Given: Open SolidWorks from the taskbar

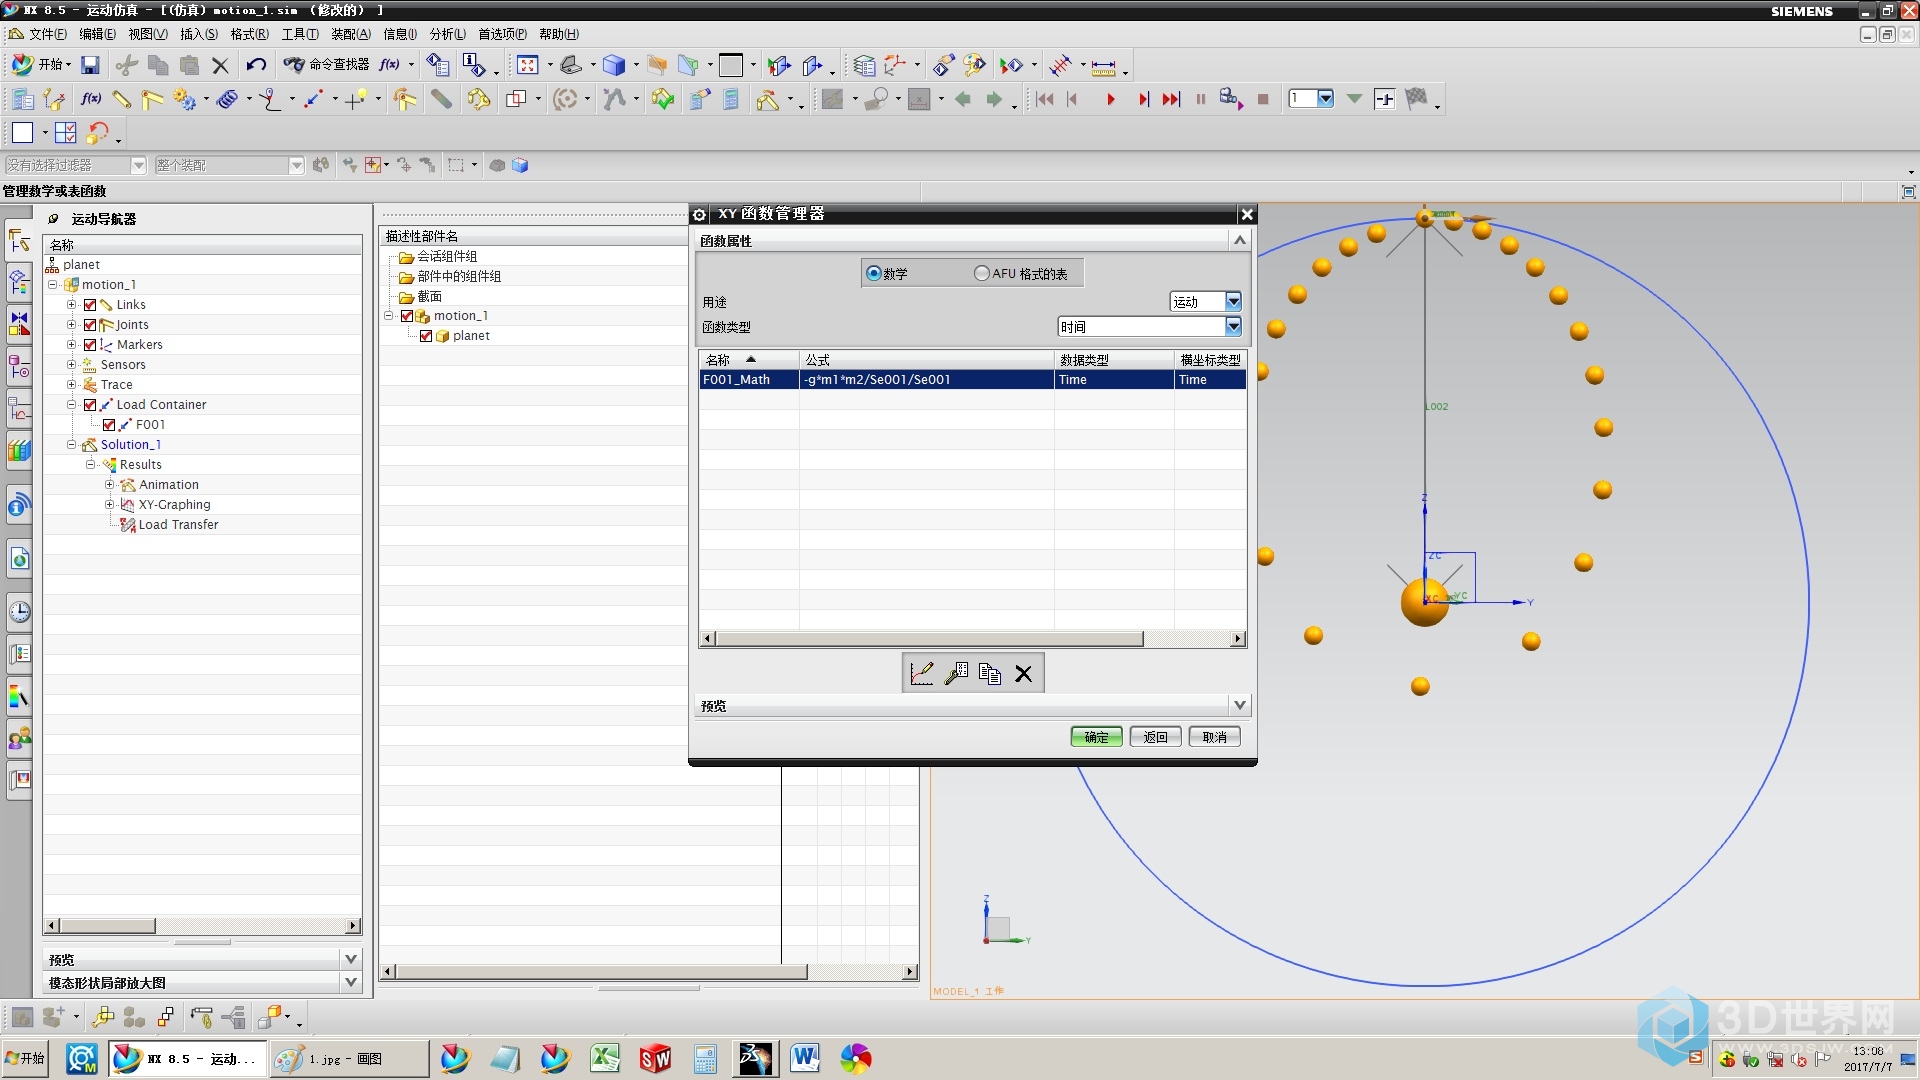Looking at the screenshot, I should click(x=655, y=1058).
